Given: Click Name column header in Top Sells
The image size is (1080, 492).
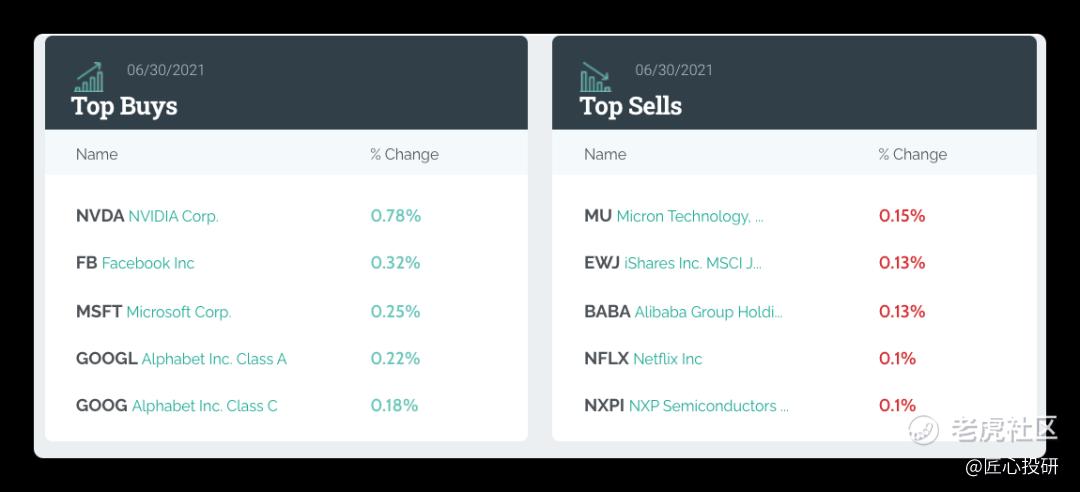Looking at the screenshot, I should pos(605,154).
